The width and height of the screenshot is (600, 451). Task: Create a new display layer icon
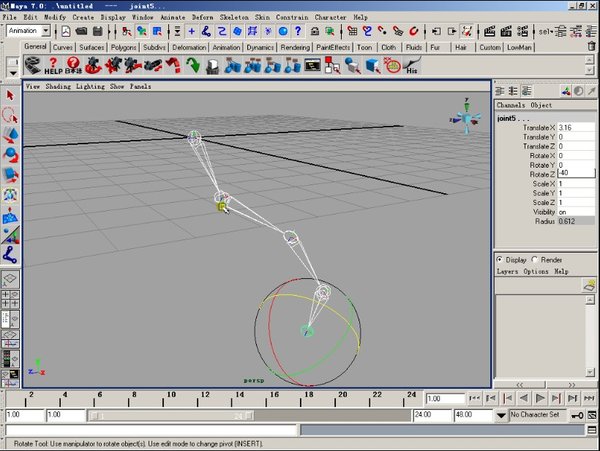pyautogui.click(x=589, y=285)
